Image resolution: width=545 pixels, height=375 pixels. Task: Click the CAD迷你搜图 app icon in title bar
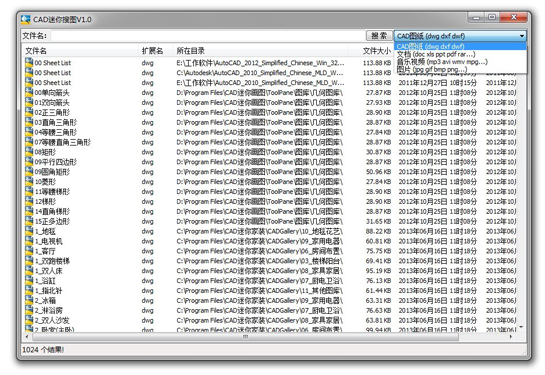25,19
